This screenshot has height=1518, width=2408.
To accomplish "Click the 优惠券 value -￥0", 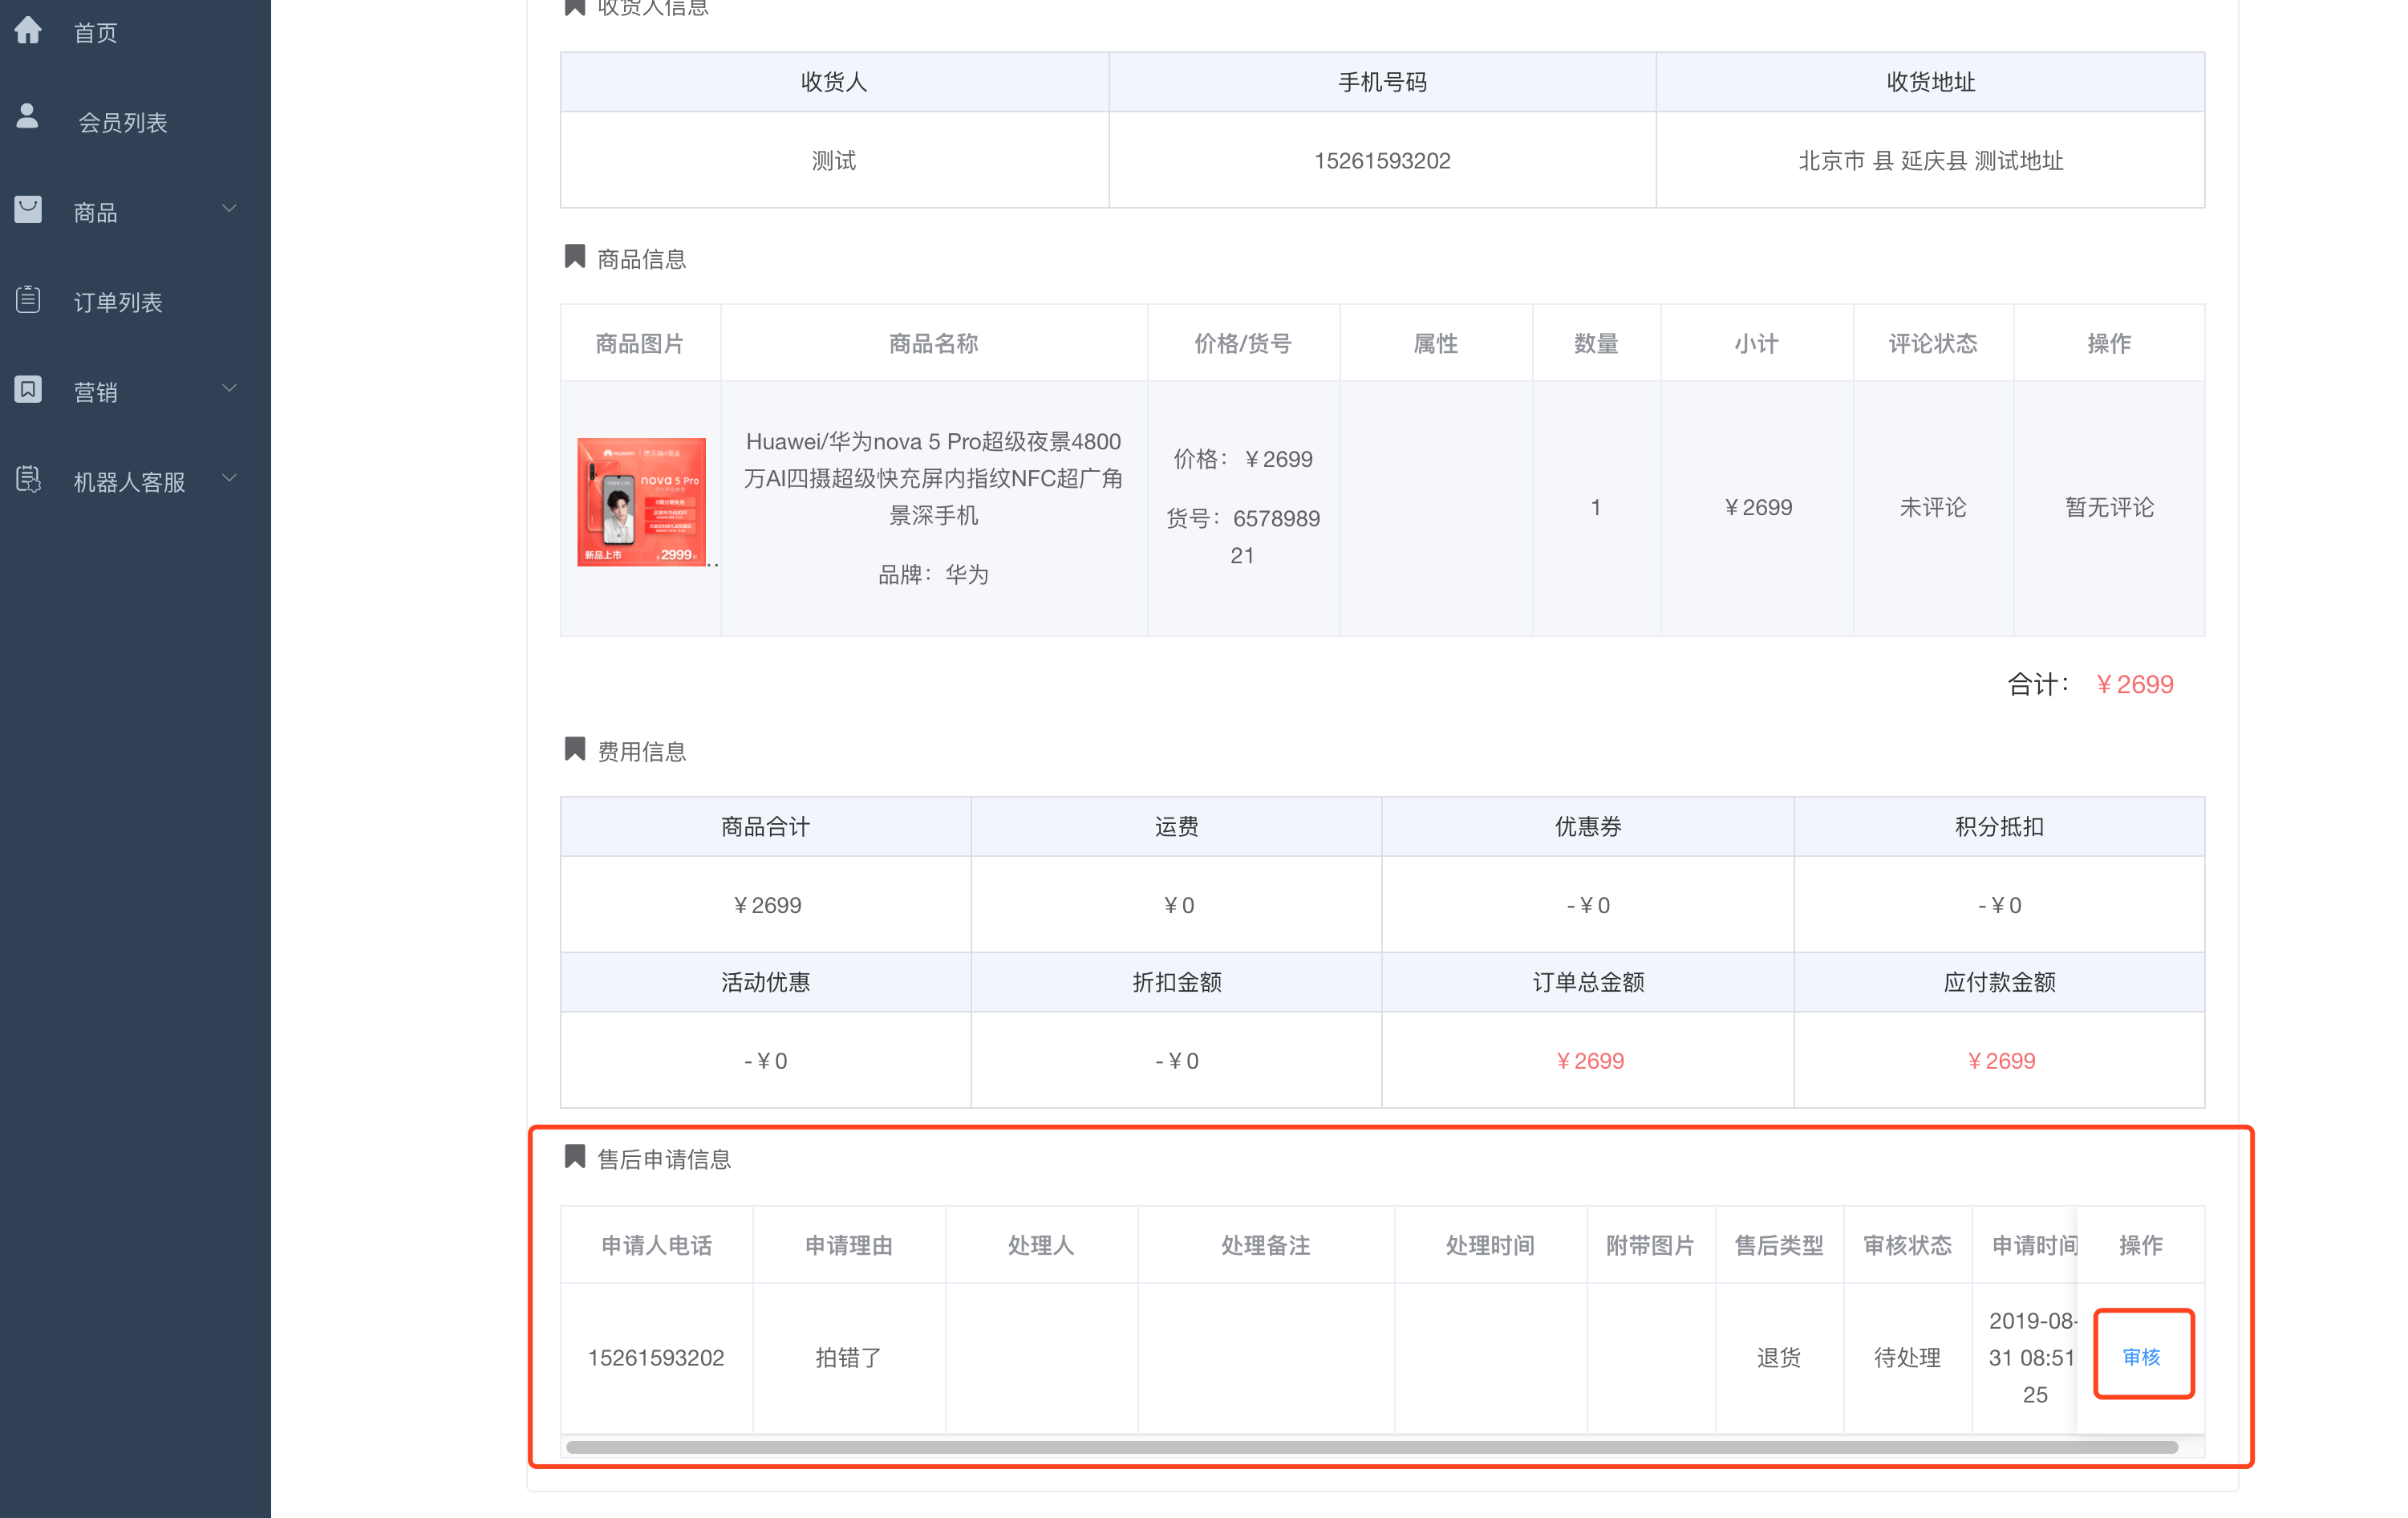I will point(1589,906).
